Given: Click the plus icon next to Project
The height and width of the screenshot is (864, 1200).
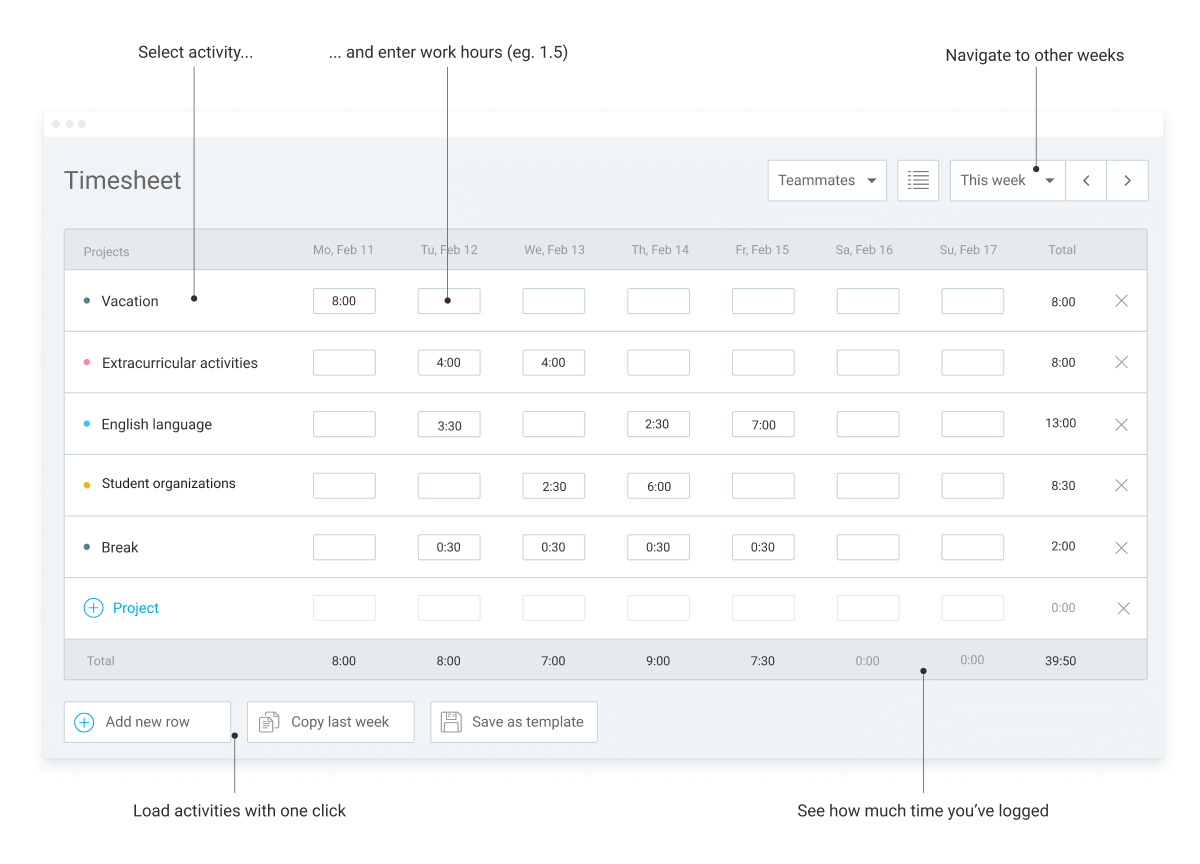Looking at the screenshot, I should pos(92,607).
